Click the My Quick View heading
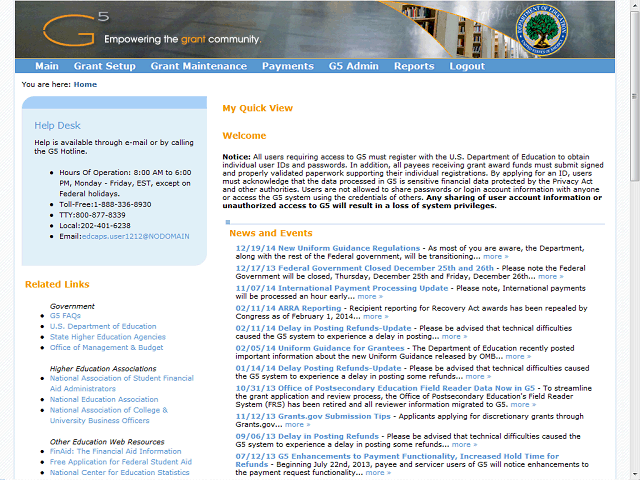Screen dimensions: 640x480 [x=258, y=108]
